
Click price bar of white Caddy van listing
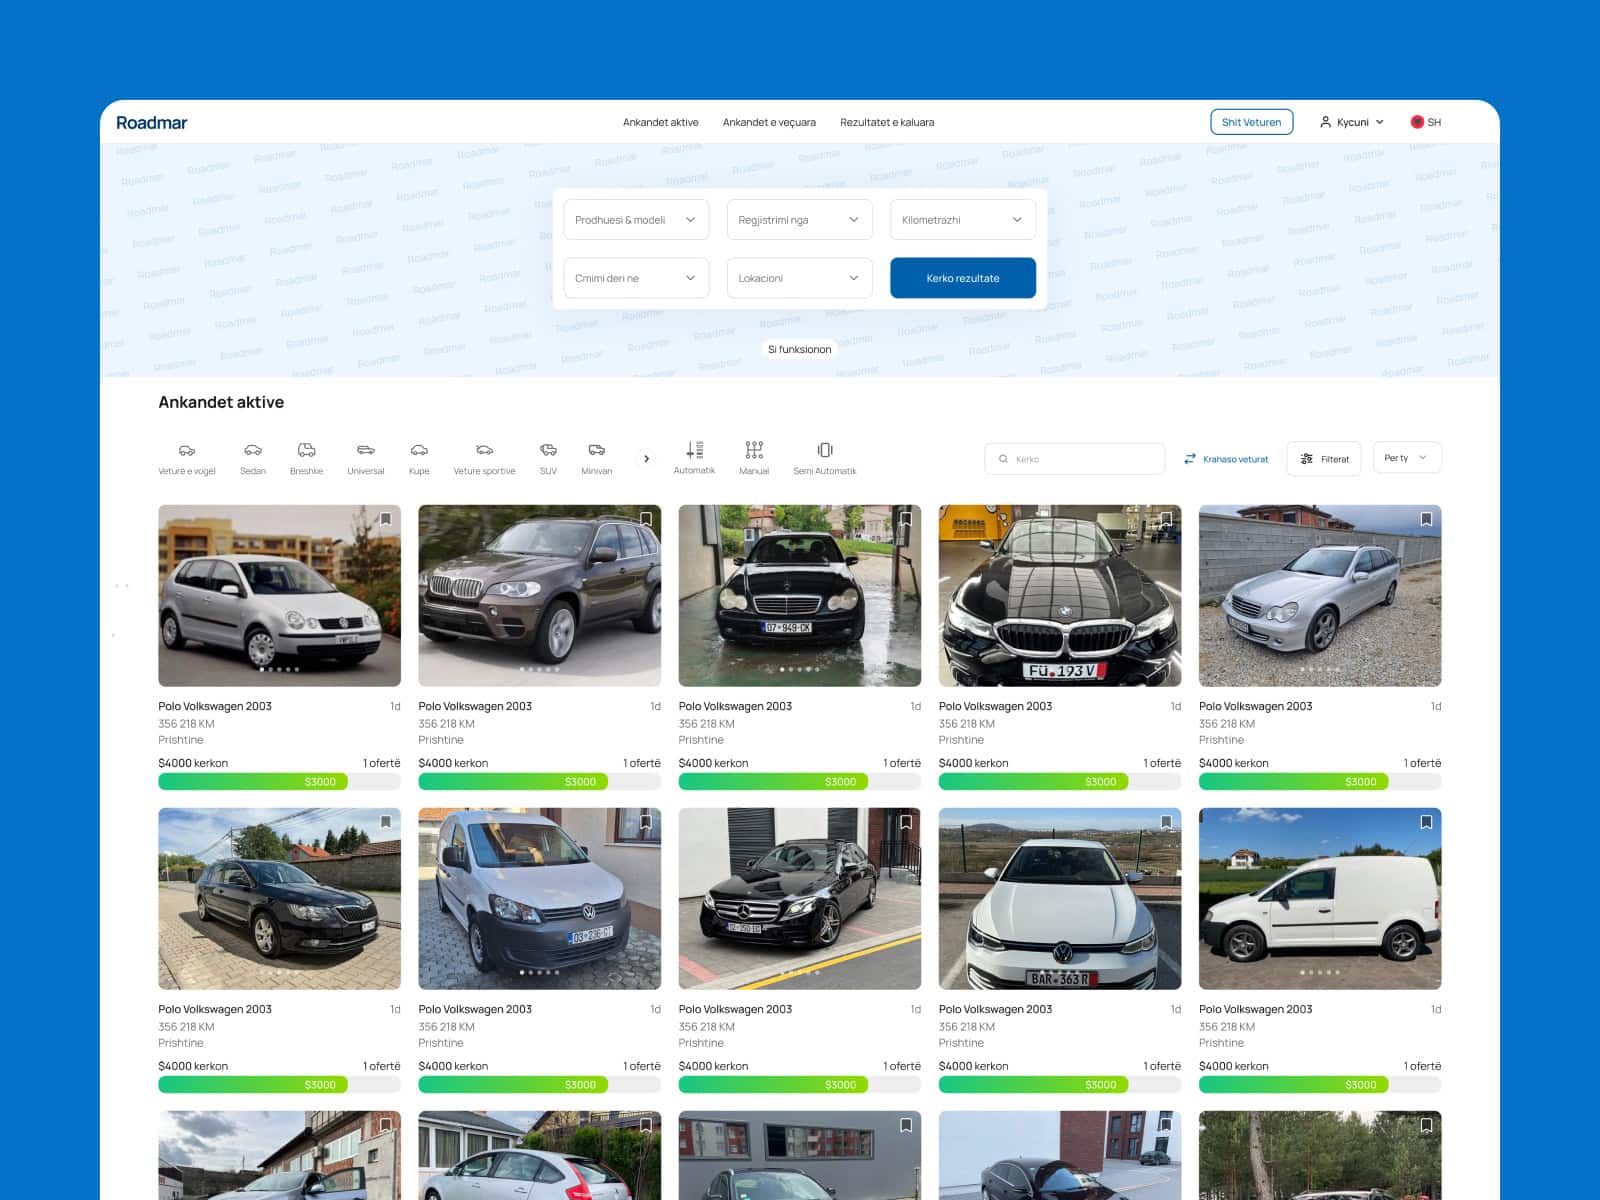pyautogui.click(x=1320, y=1084)
